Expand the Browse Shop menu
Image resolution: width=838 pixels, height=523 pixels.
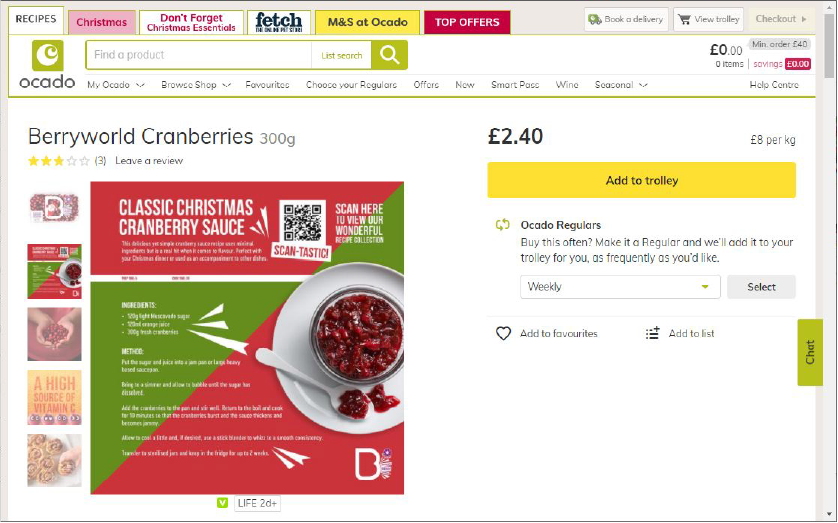coord(196,85)
